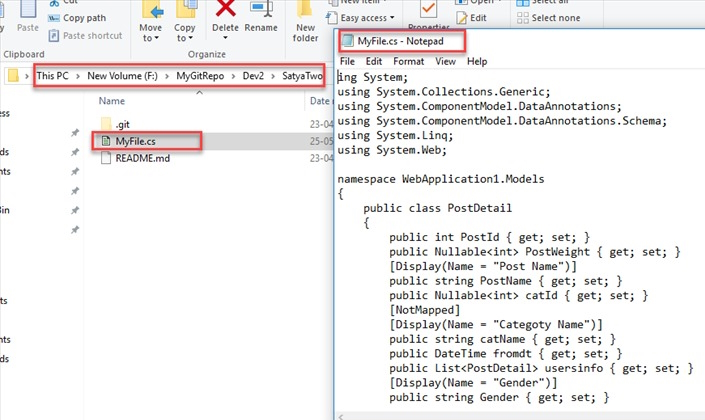This screenshot has height=420, width=705.
Task: Click the MyFile.cs file icon
Action: pyautogui.click(x=106, y=141)
